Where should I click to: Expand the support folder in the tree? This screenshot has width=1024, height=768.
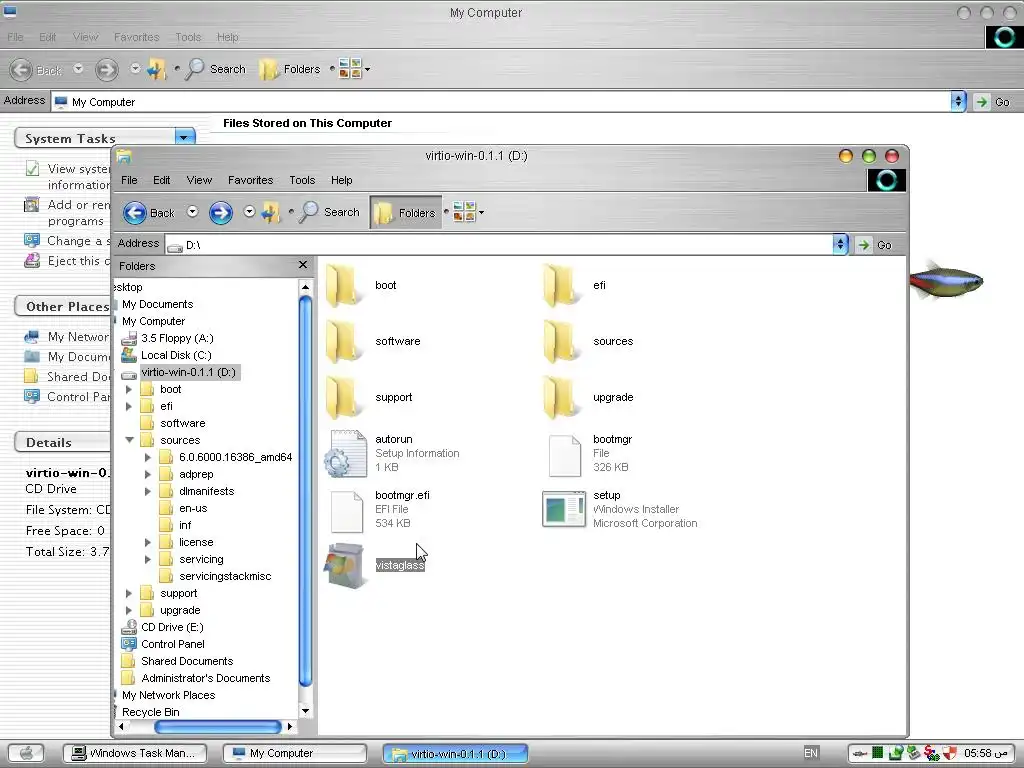point(129,593)
